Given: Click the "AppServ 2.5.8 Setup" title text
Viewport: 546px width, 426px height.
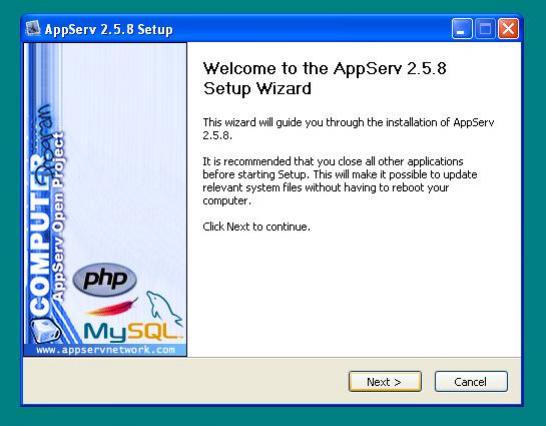Looking at the screenshot, I should tap(109, 29).
